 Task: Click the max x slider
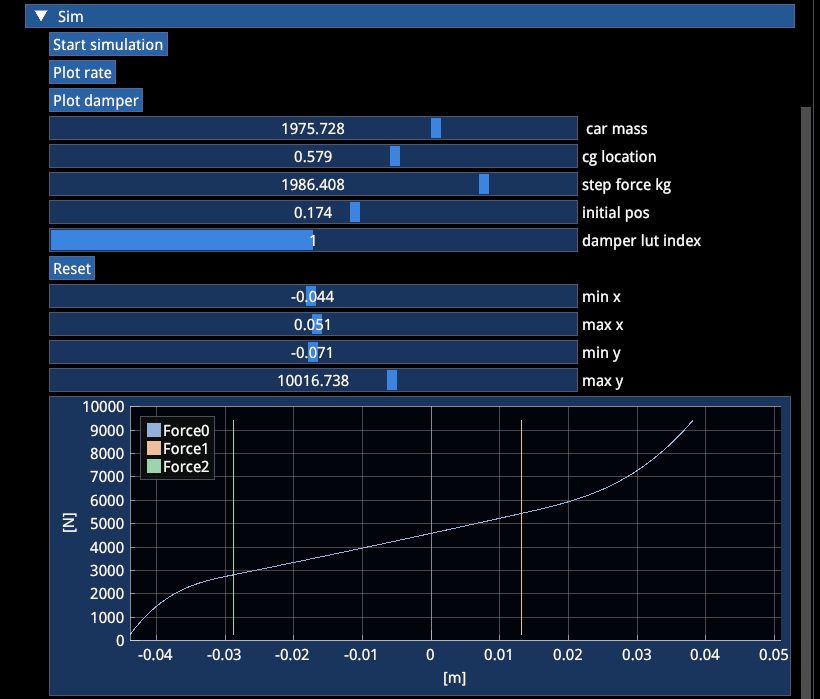coord(313,325)
